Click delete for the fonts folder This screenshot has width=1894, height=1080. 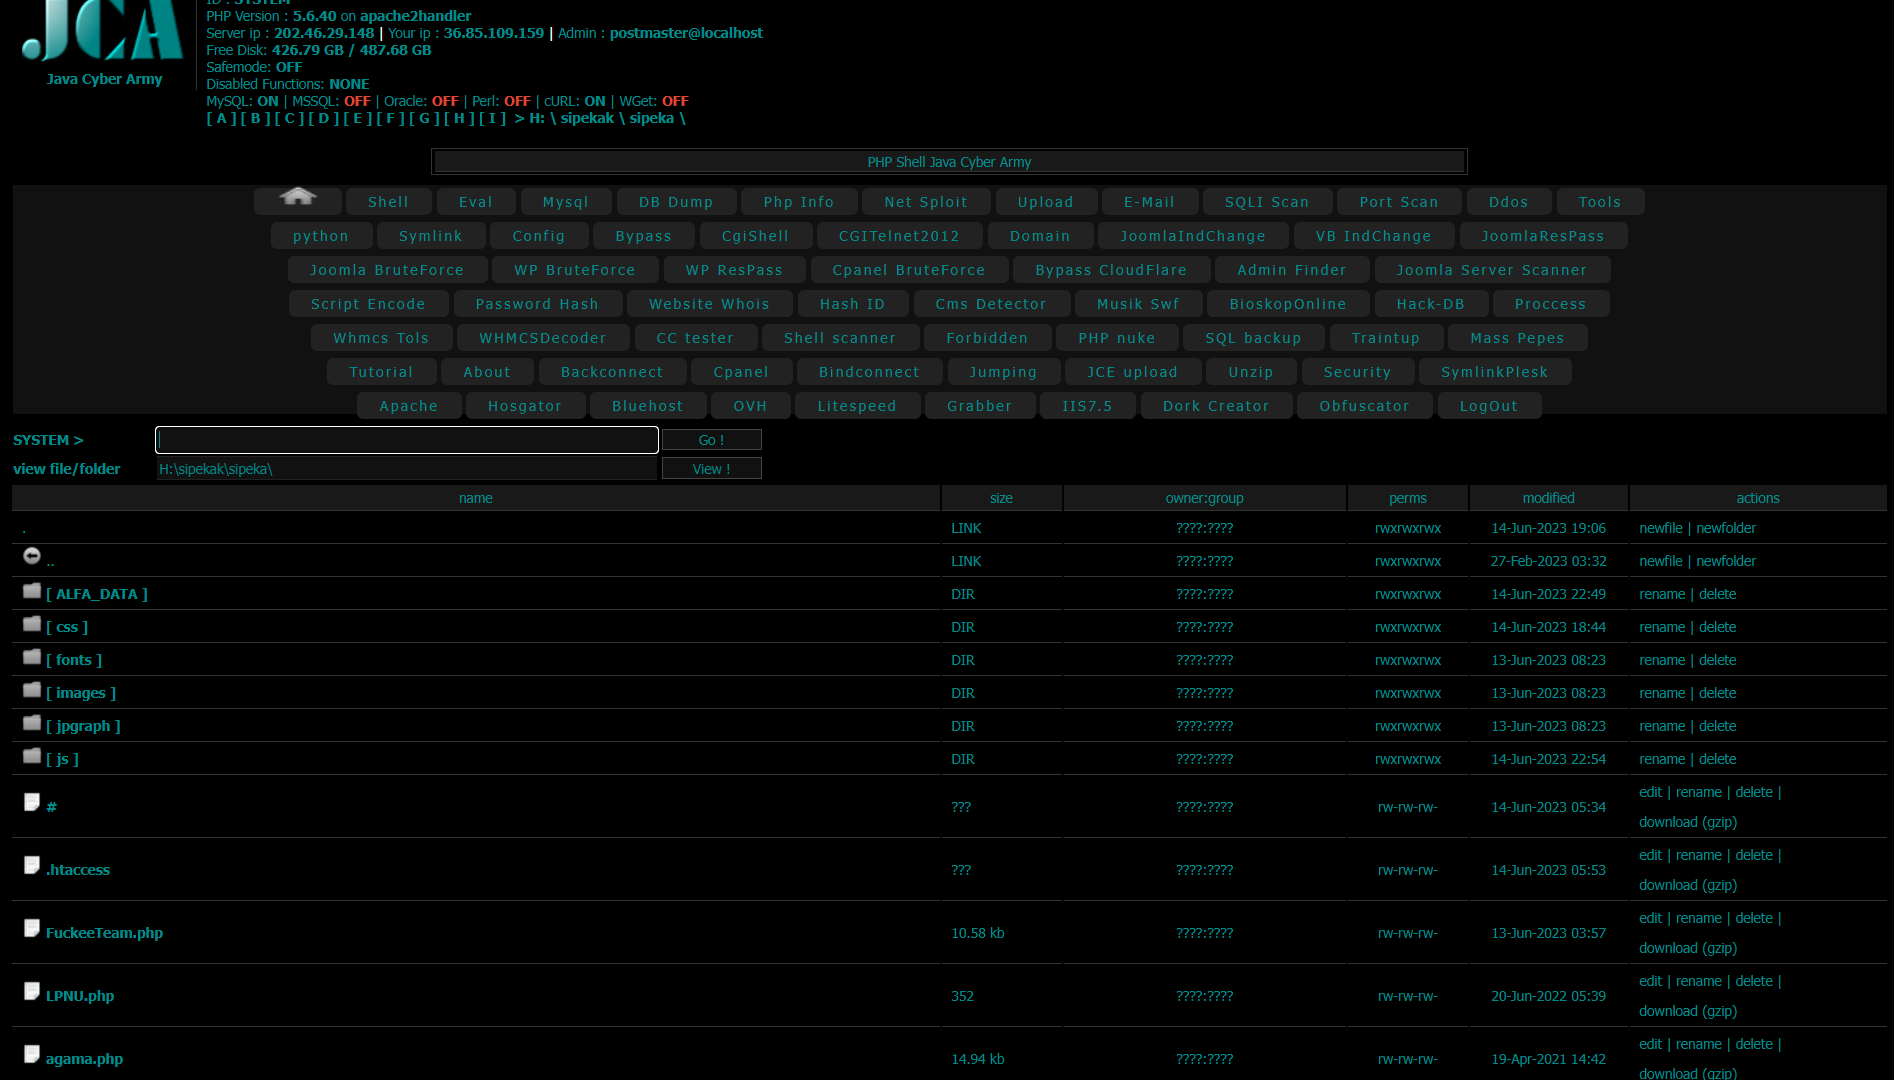[1718, 660]
